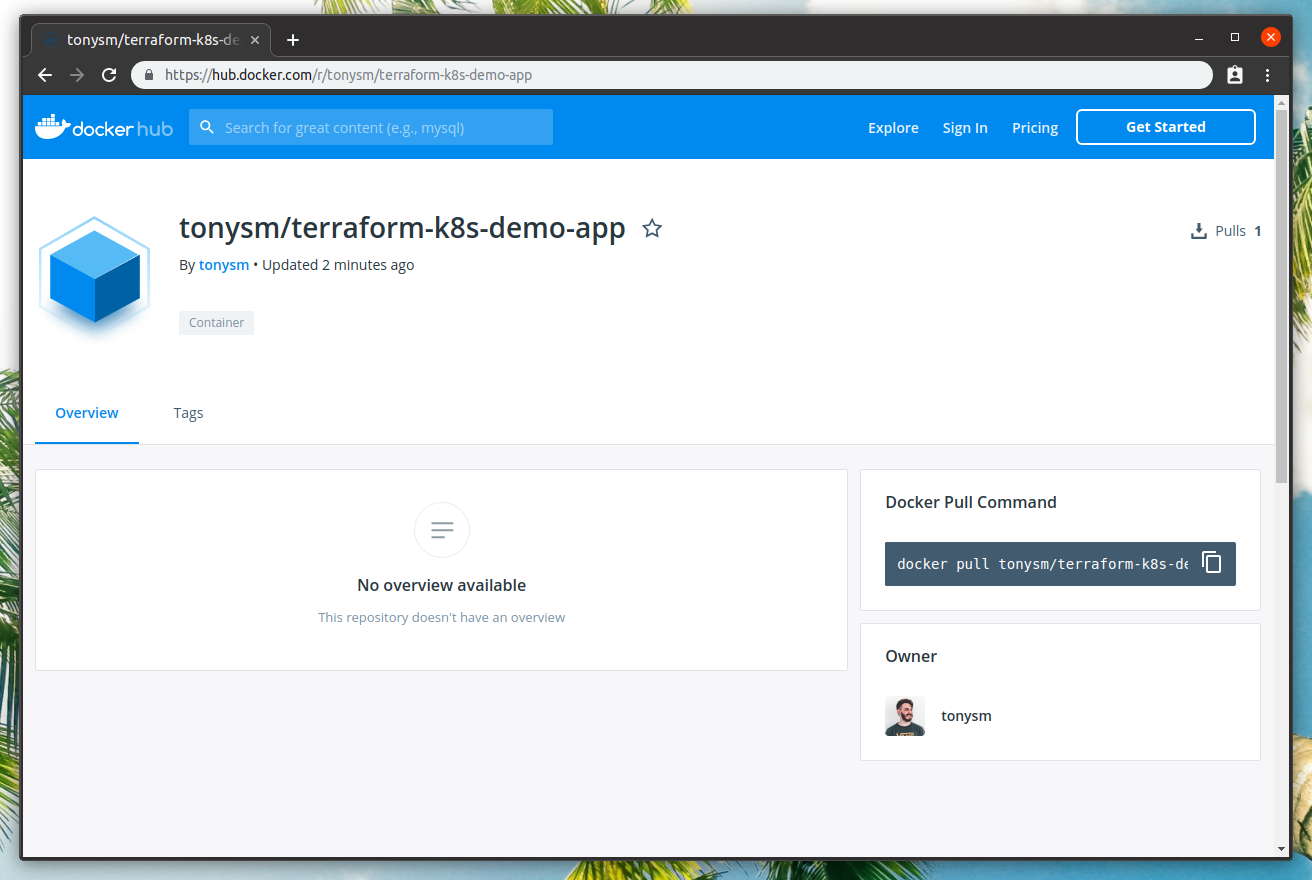This screenshot has height=880, width=1312.
Task: Click the 'Updated 2 minutes ago' text
Action: point(338,265)
